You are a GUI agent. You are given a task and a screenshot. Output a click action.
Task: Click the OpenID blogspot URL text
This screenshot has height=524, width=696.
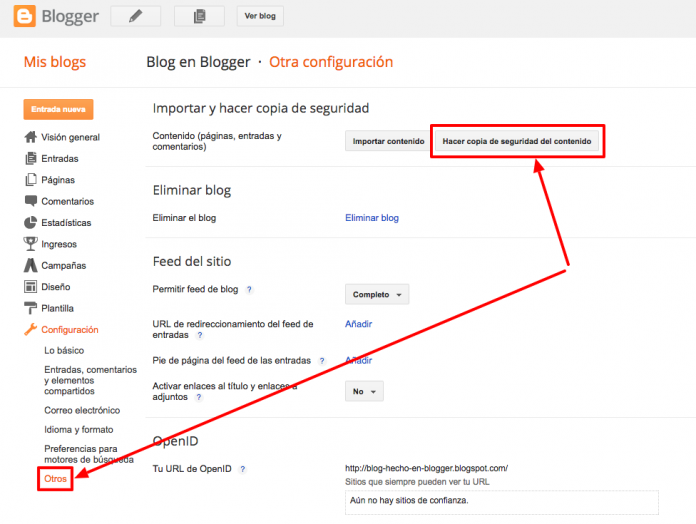[x=426, y=468]
